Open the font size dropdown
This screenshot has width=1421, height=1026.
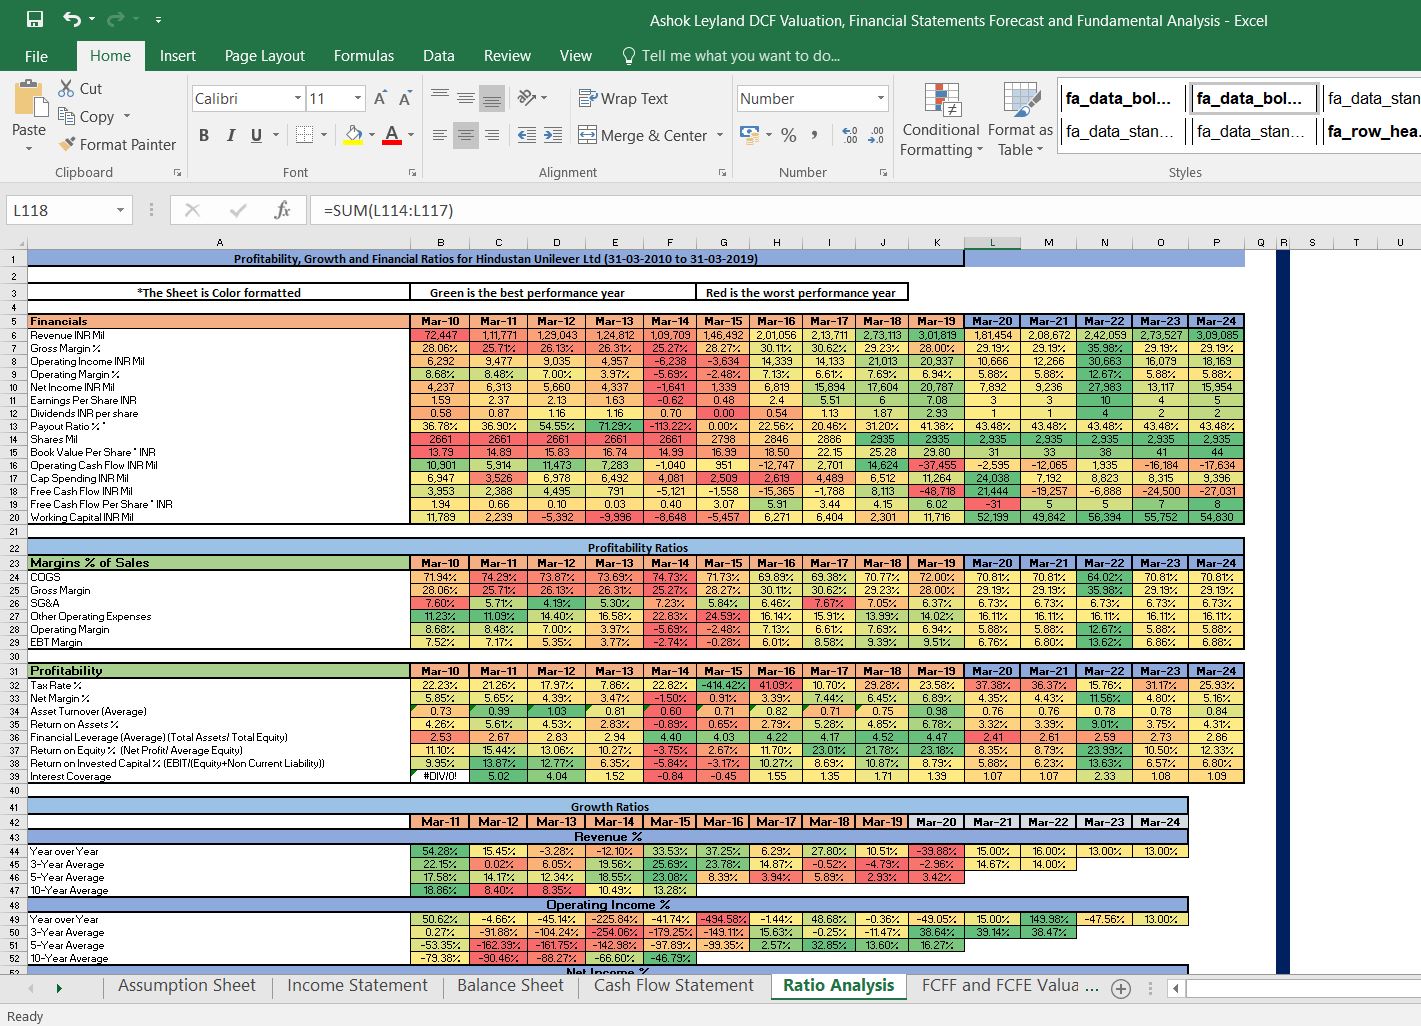(357, 98)
